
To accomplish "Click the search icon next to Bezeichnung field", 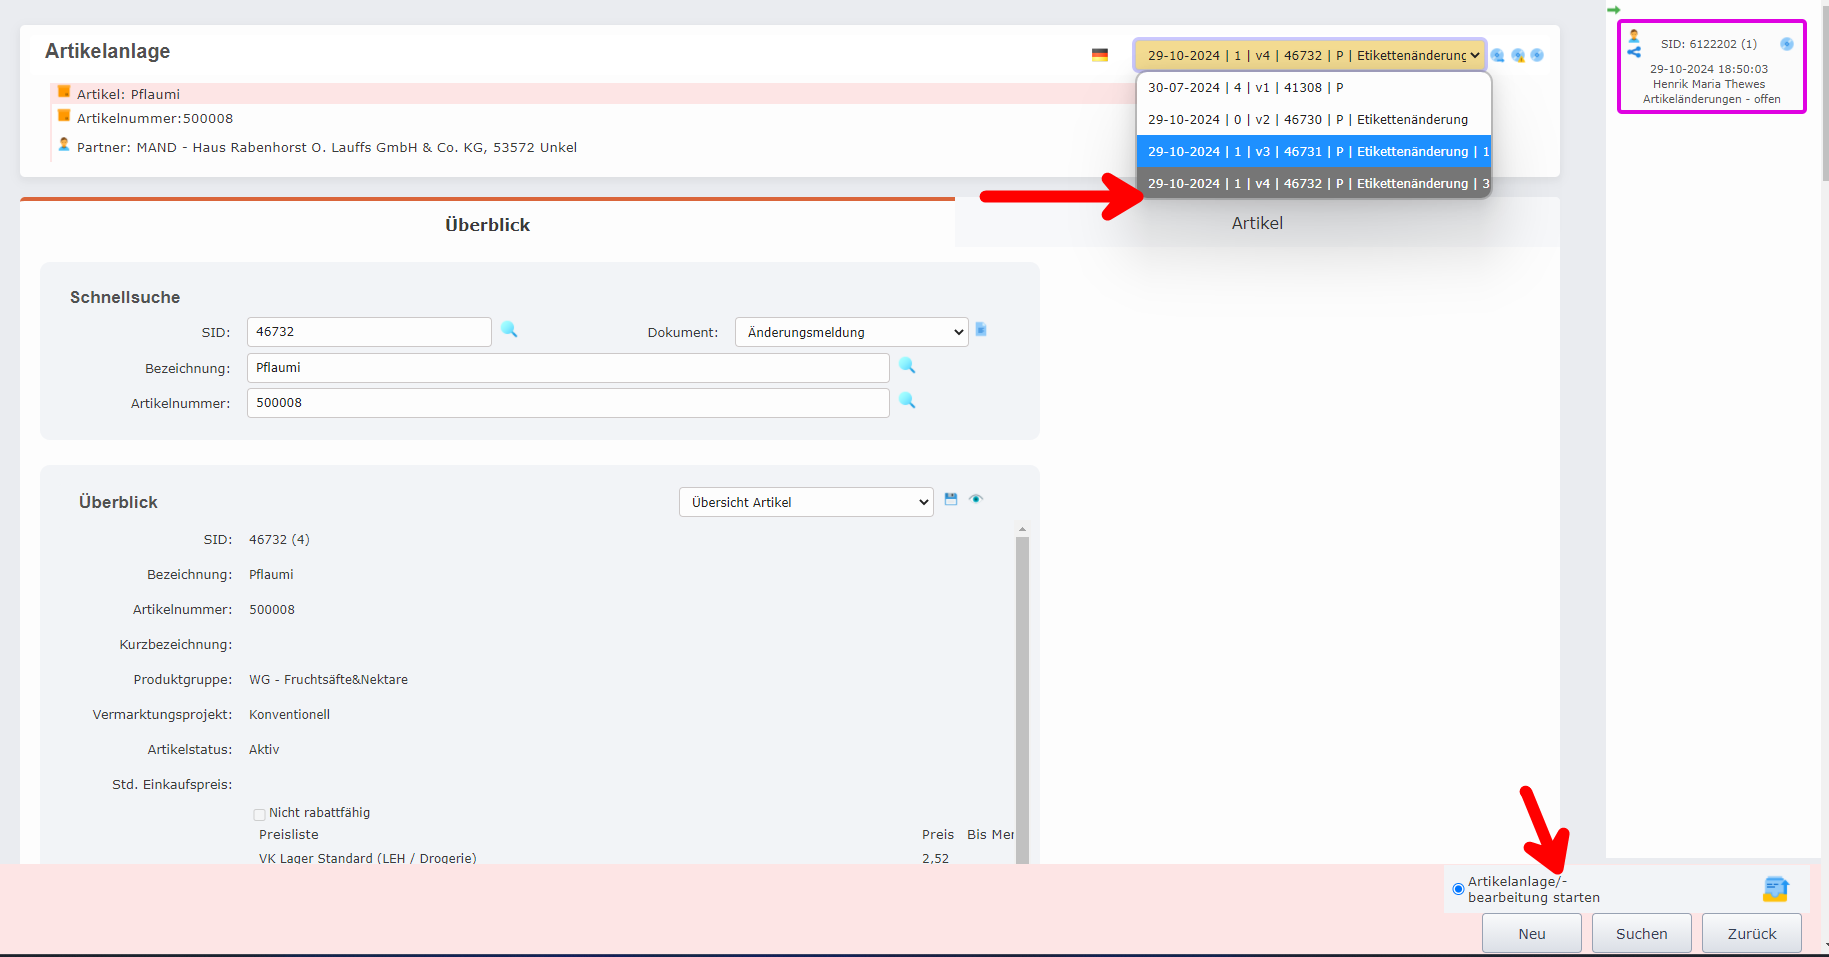I will point(907,366).
